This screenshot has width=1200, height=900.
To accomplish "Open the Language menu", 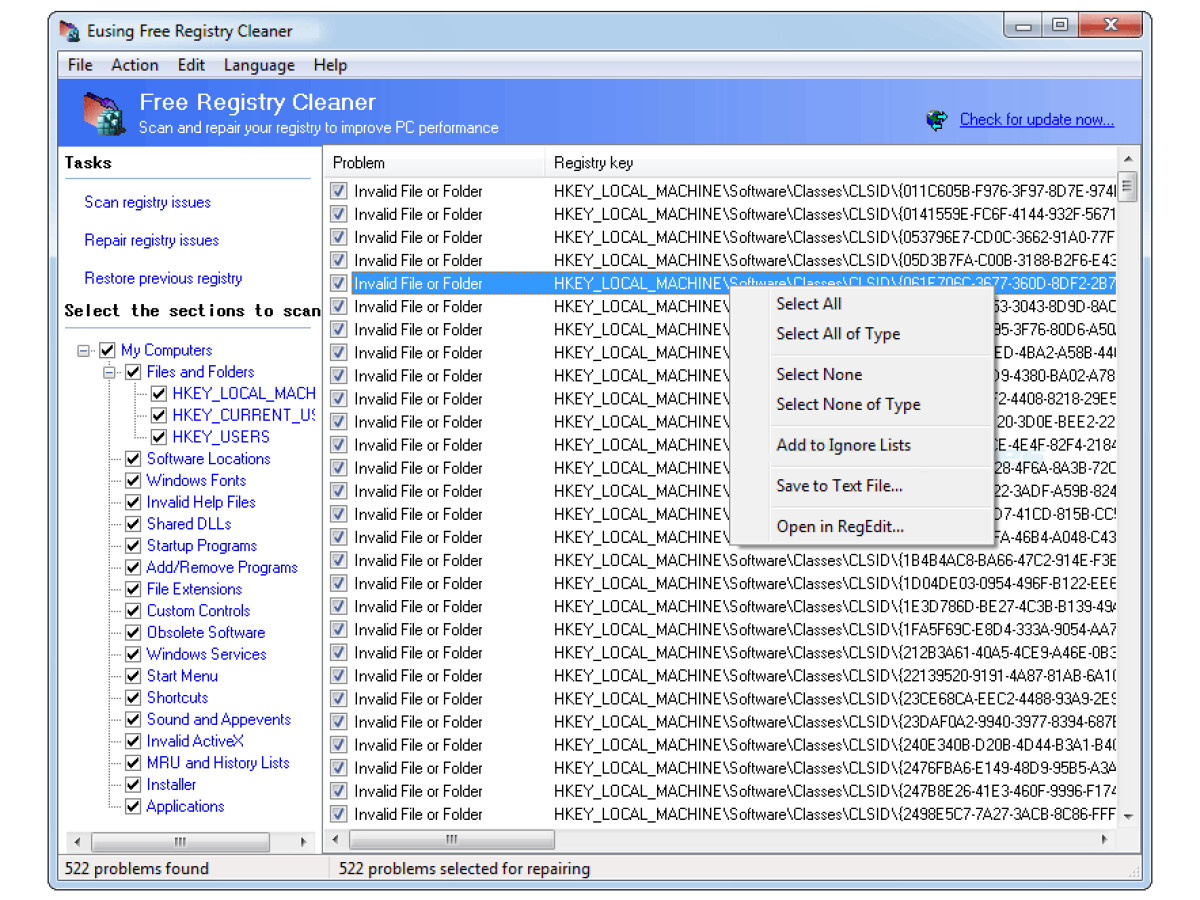I will point(259,65).
